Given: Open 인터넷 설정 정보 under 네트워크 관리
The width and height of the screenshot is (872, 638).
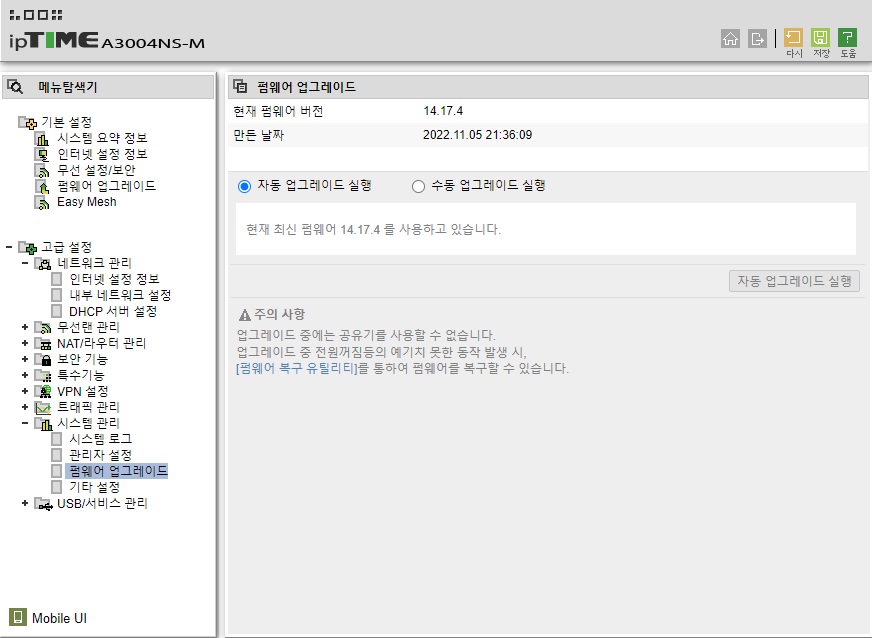Looking at the screenshot, I should point(114,279).
